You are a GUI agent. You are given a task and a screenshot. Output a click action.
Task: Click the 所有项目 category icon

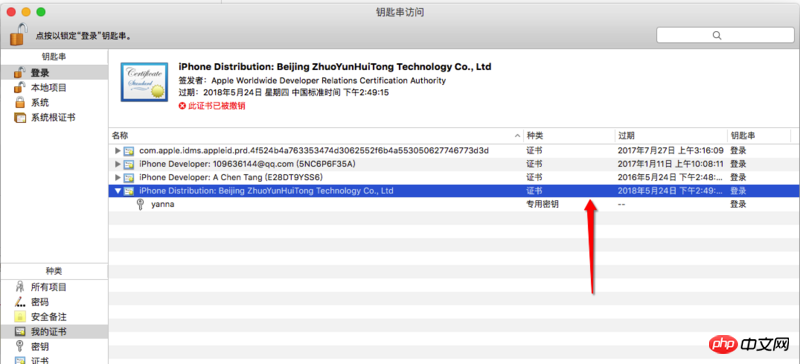(20, 287)
